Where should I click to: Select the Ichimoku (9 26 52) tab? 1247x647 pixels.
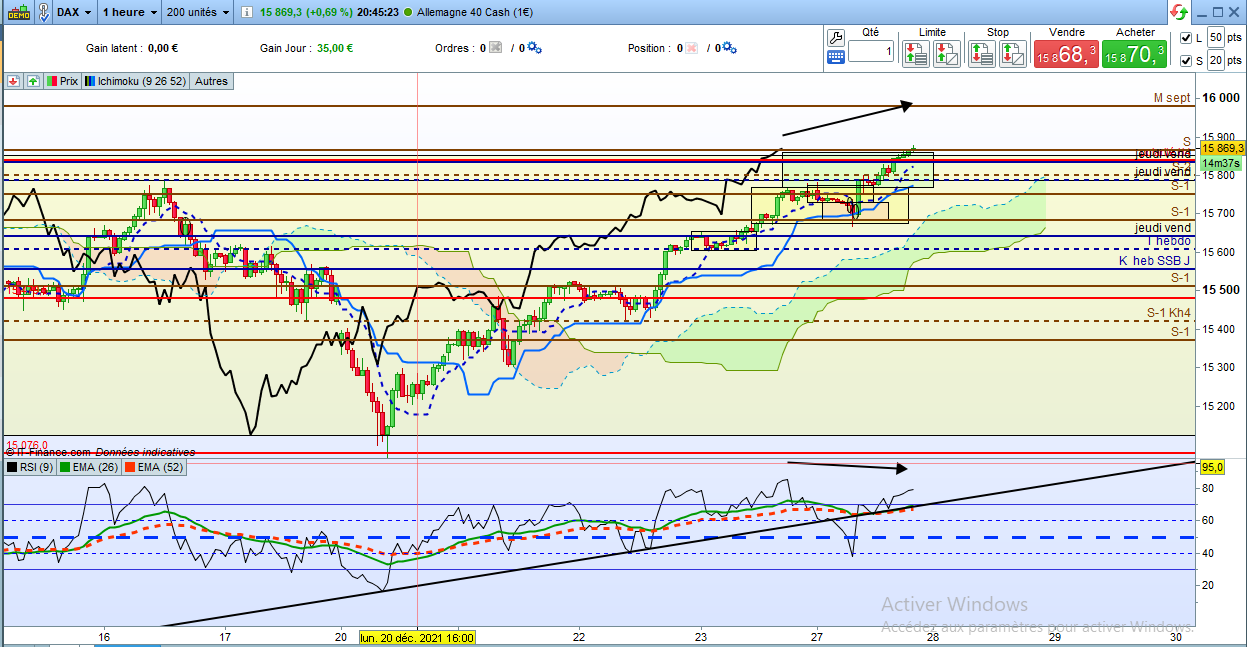[x=135, y=81]
